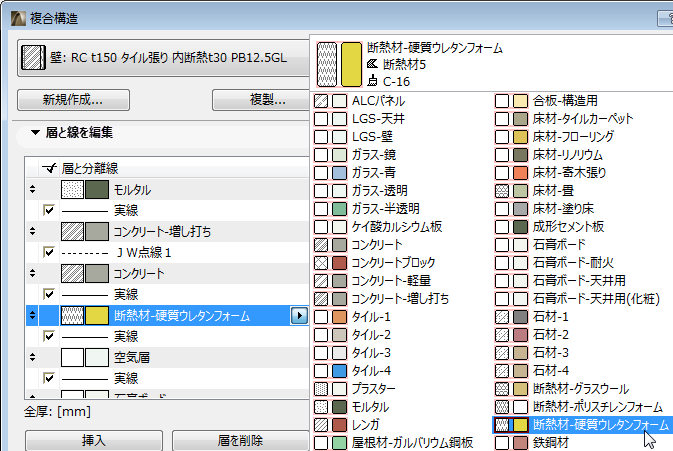Click the C-16 pen icon

click(x=372, y=81)
